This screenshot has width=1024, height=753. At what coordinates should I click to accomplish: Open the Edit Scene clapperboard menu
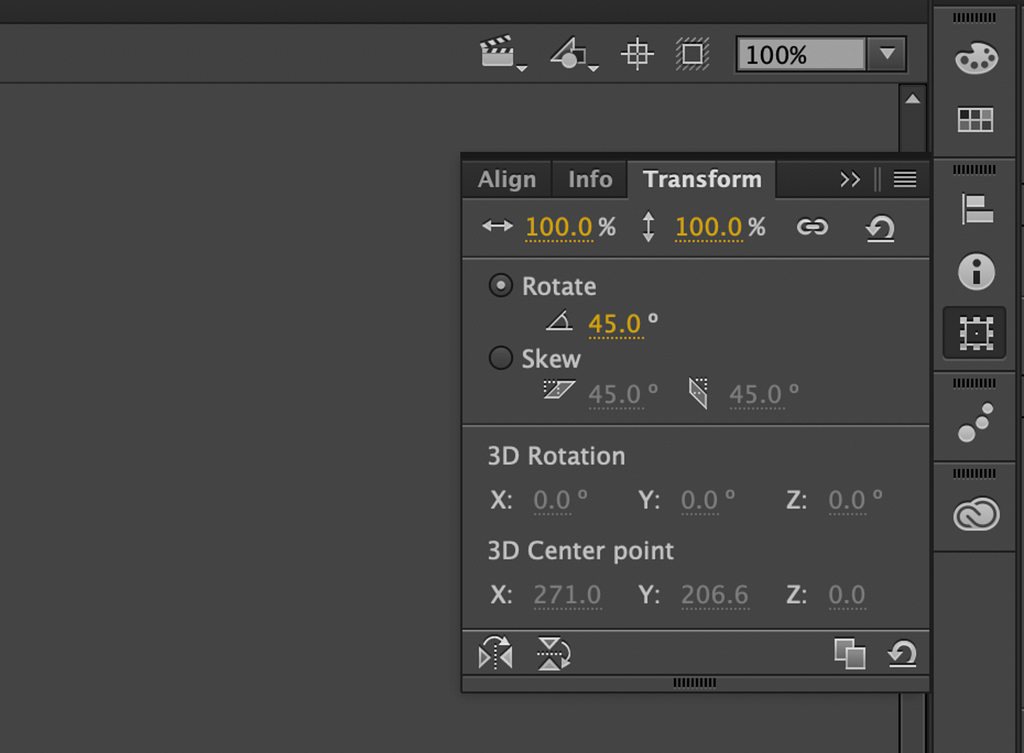502,53
